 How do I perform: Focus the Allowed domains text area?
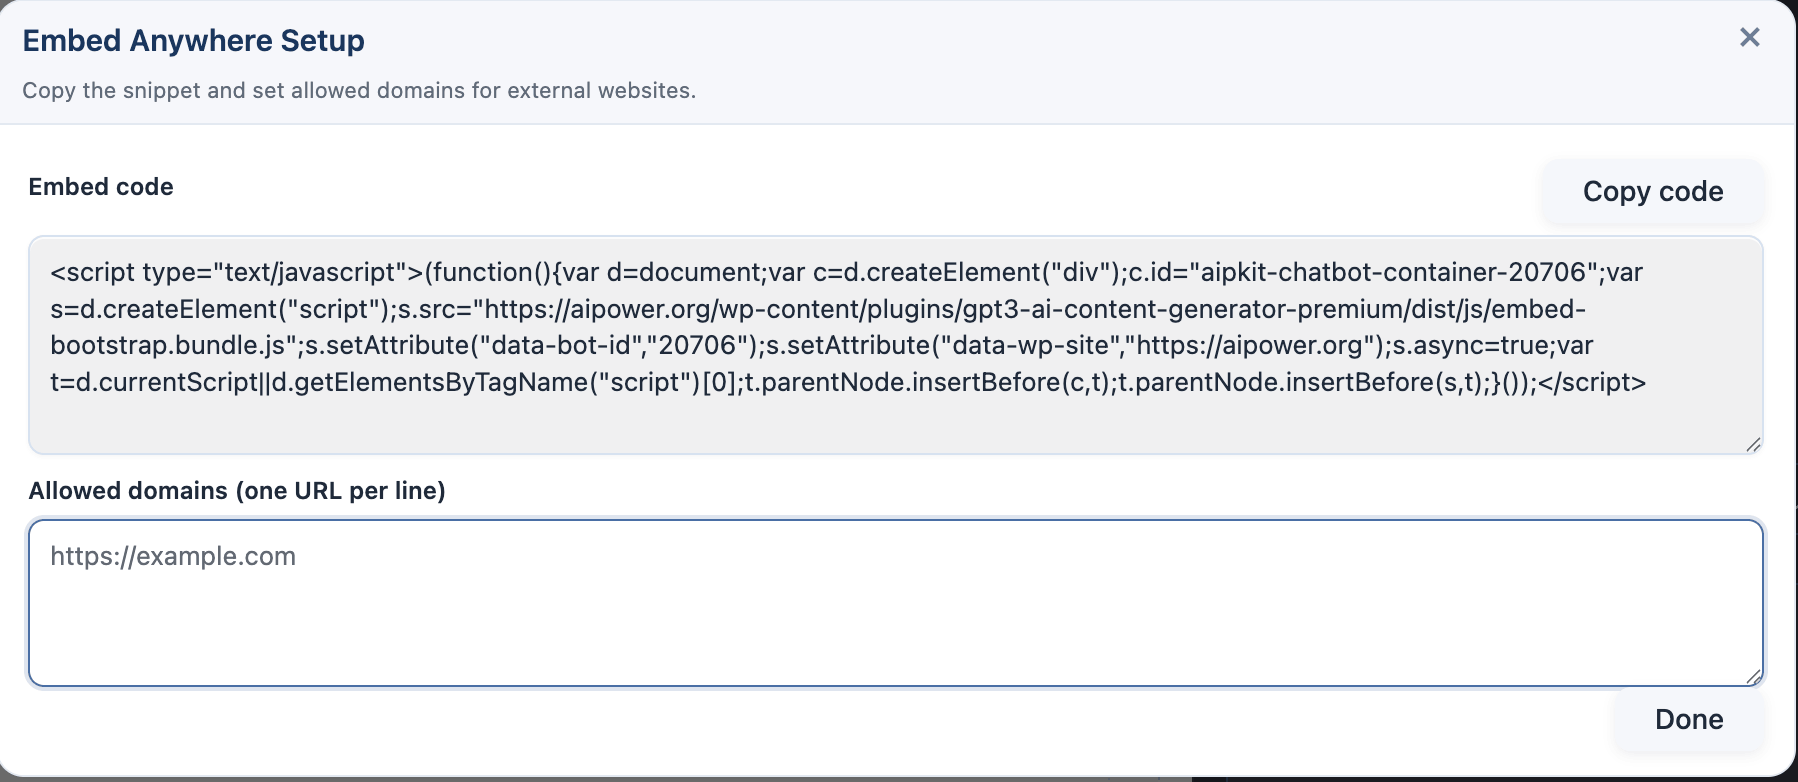895,620
